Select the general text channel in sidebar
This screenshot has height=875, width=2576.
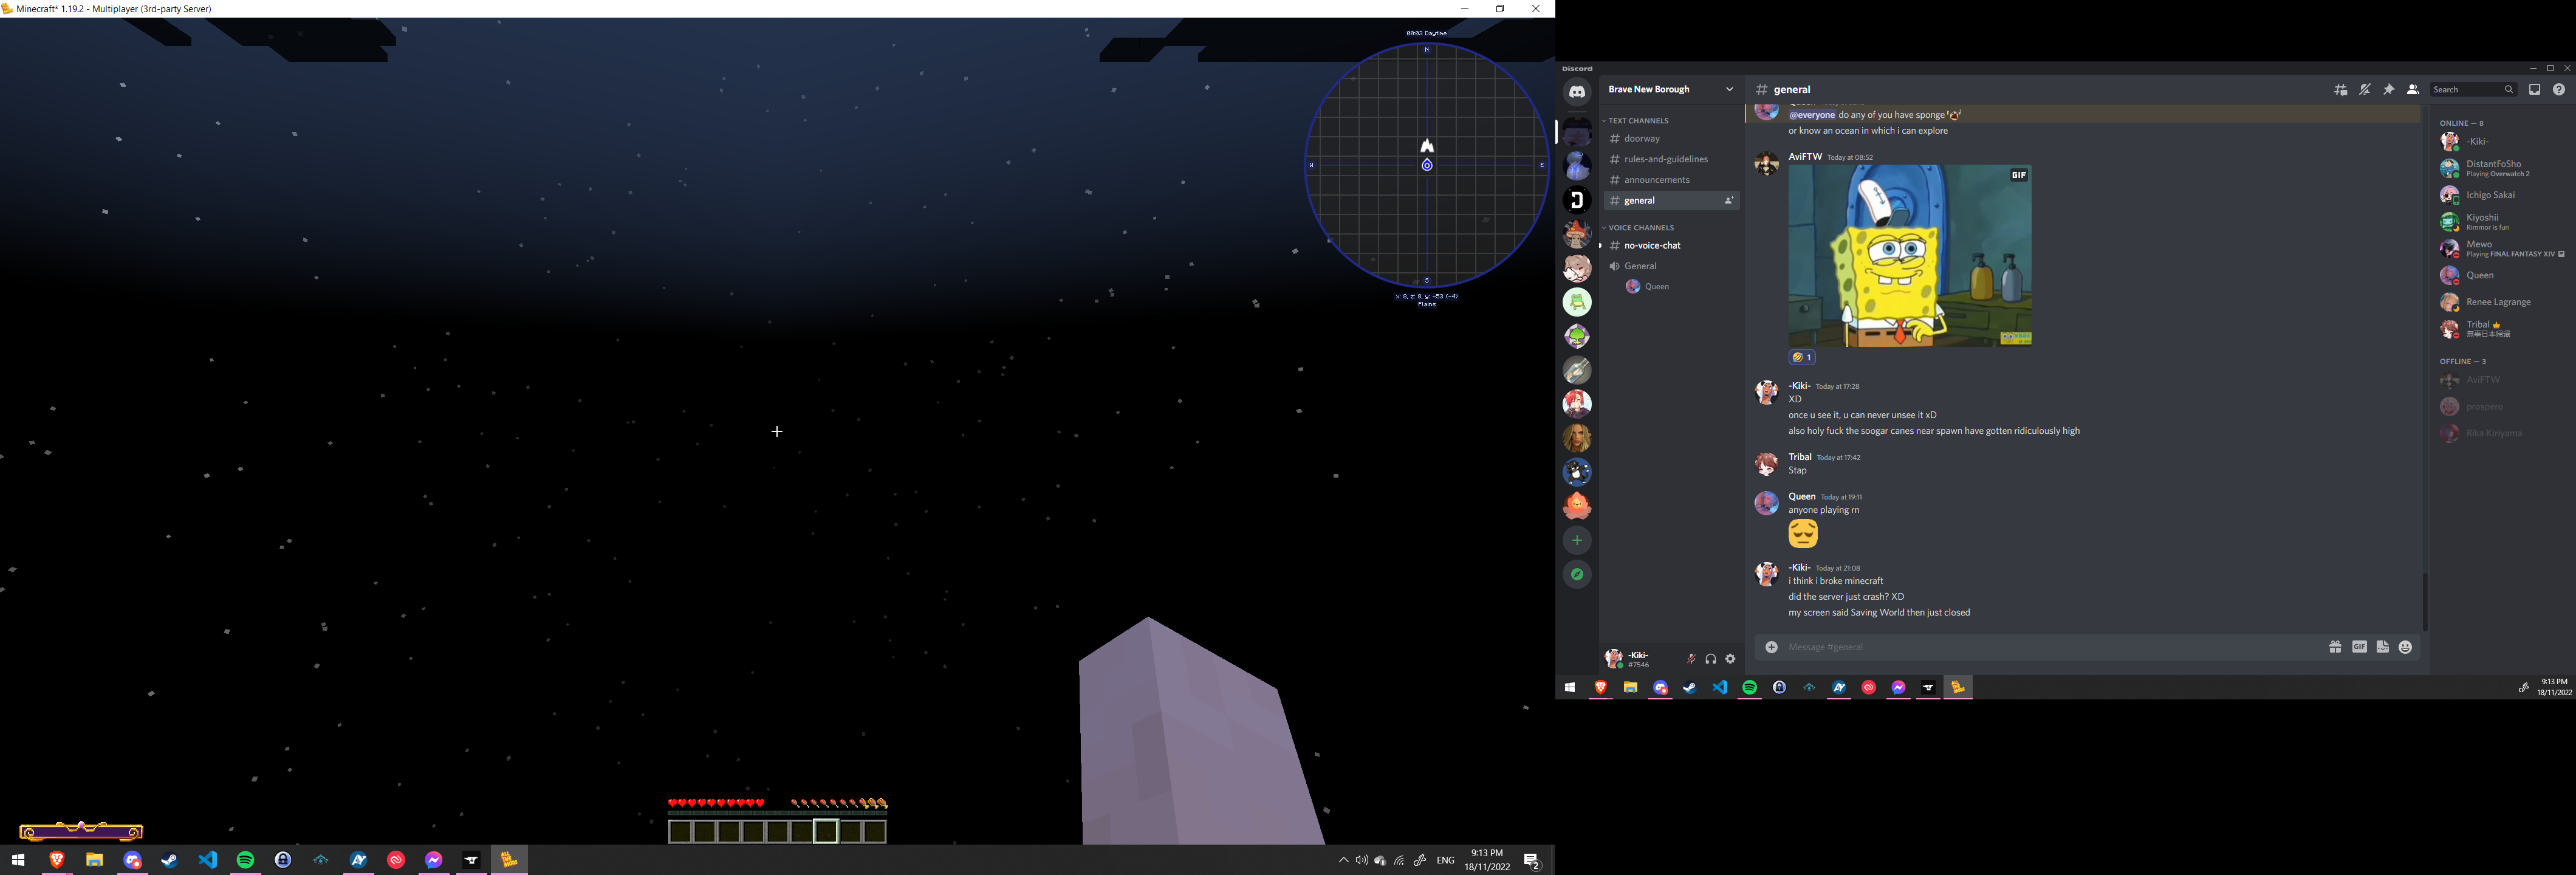click(1672, 201)
